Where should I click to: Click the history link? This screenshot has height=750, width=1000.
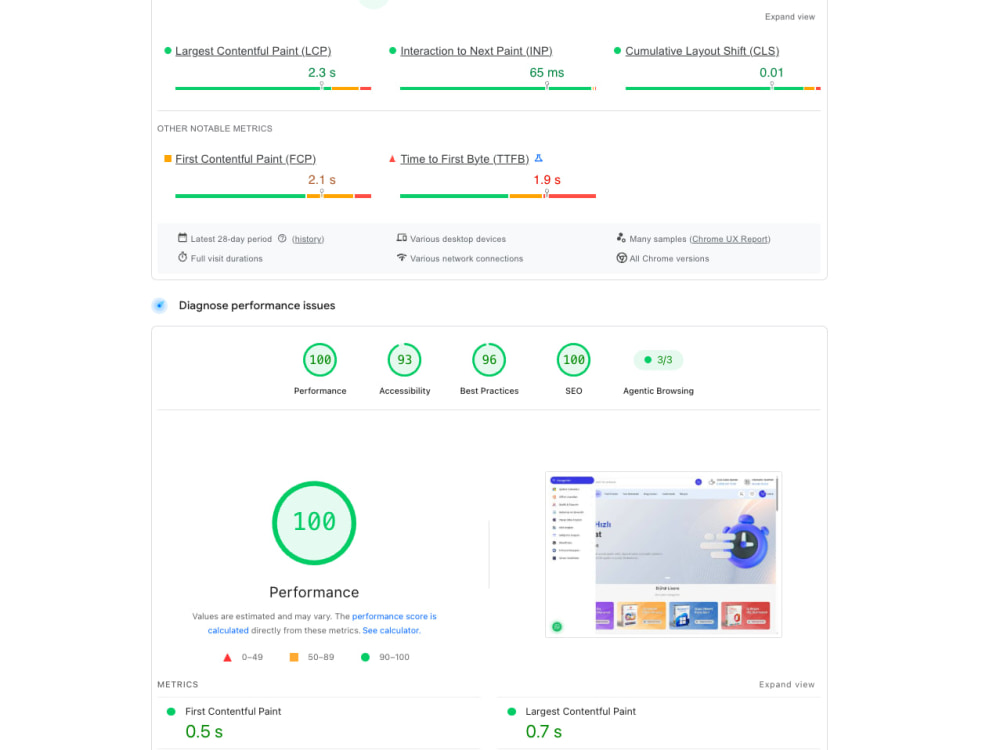(308, 239)
